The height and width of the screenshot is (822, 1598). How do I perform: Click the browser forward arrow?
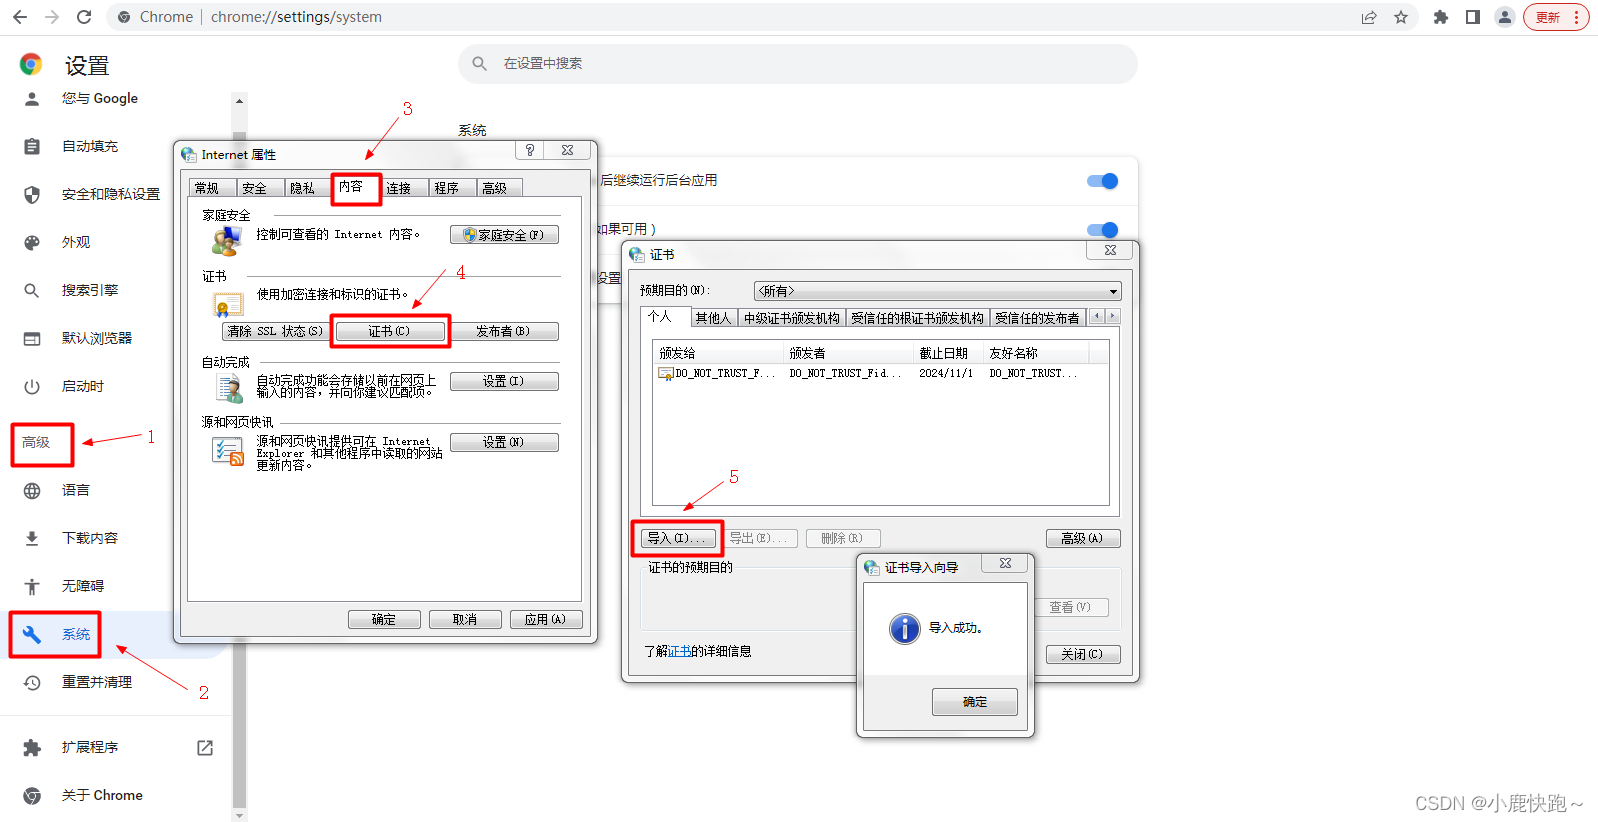point(52,17)
